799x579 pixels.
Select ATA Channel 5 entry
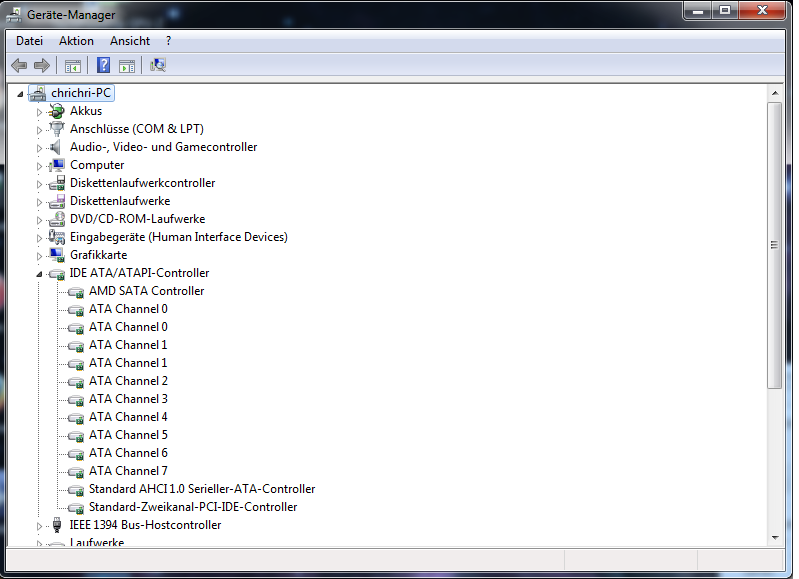[x=128, y=435]
